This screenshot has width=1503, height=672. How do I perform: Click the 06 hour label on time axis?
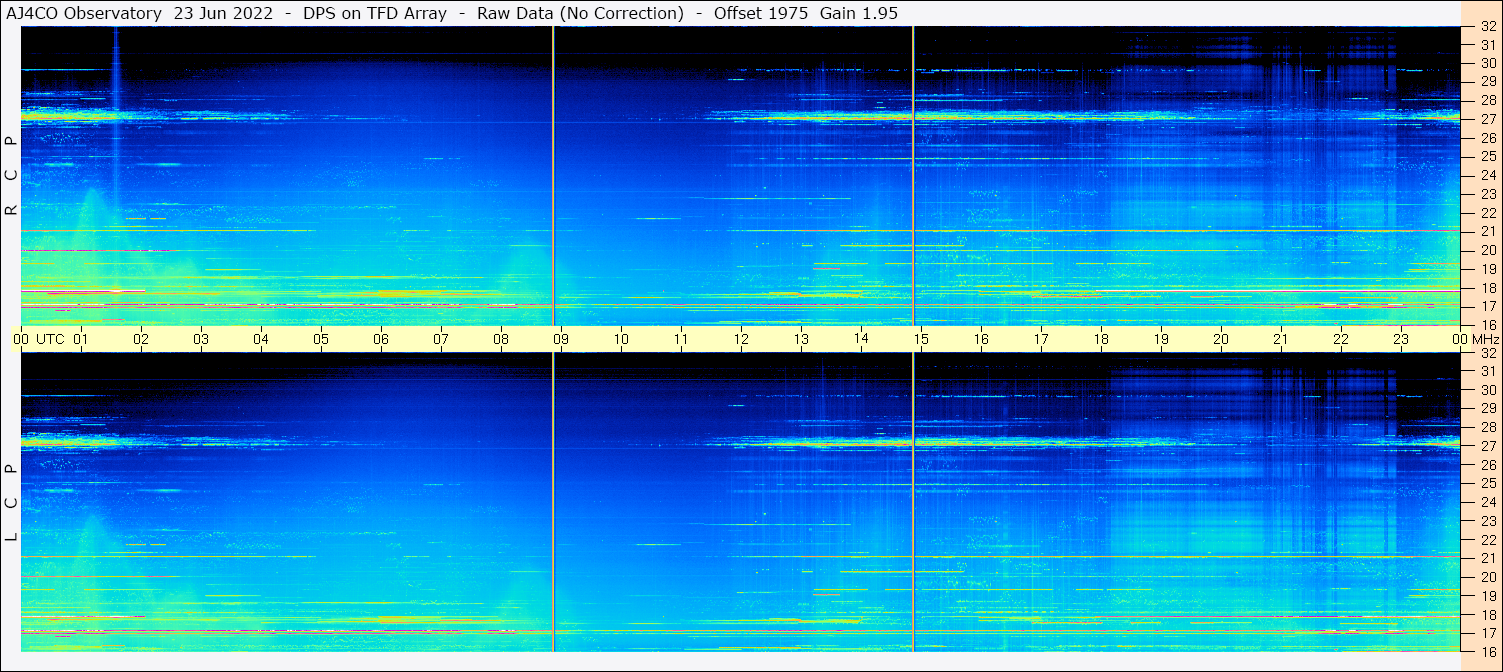(x=381, y=339)
